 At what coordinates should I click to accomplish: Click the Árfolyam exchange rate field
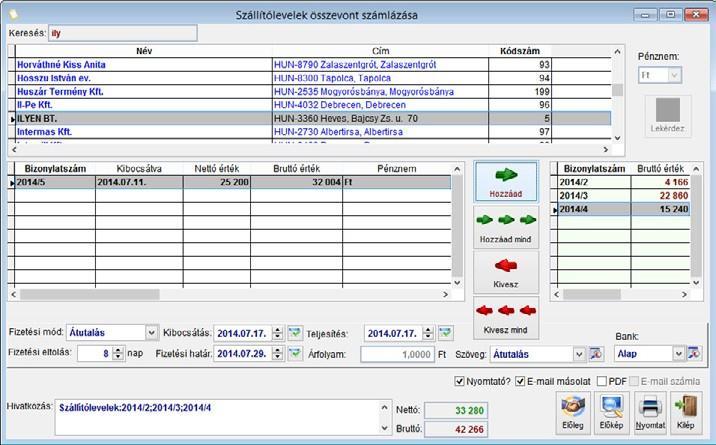tap(397, 354)
